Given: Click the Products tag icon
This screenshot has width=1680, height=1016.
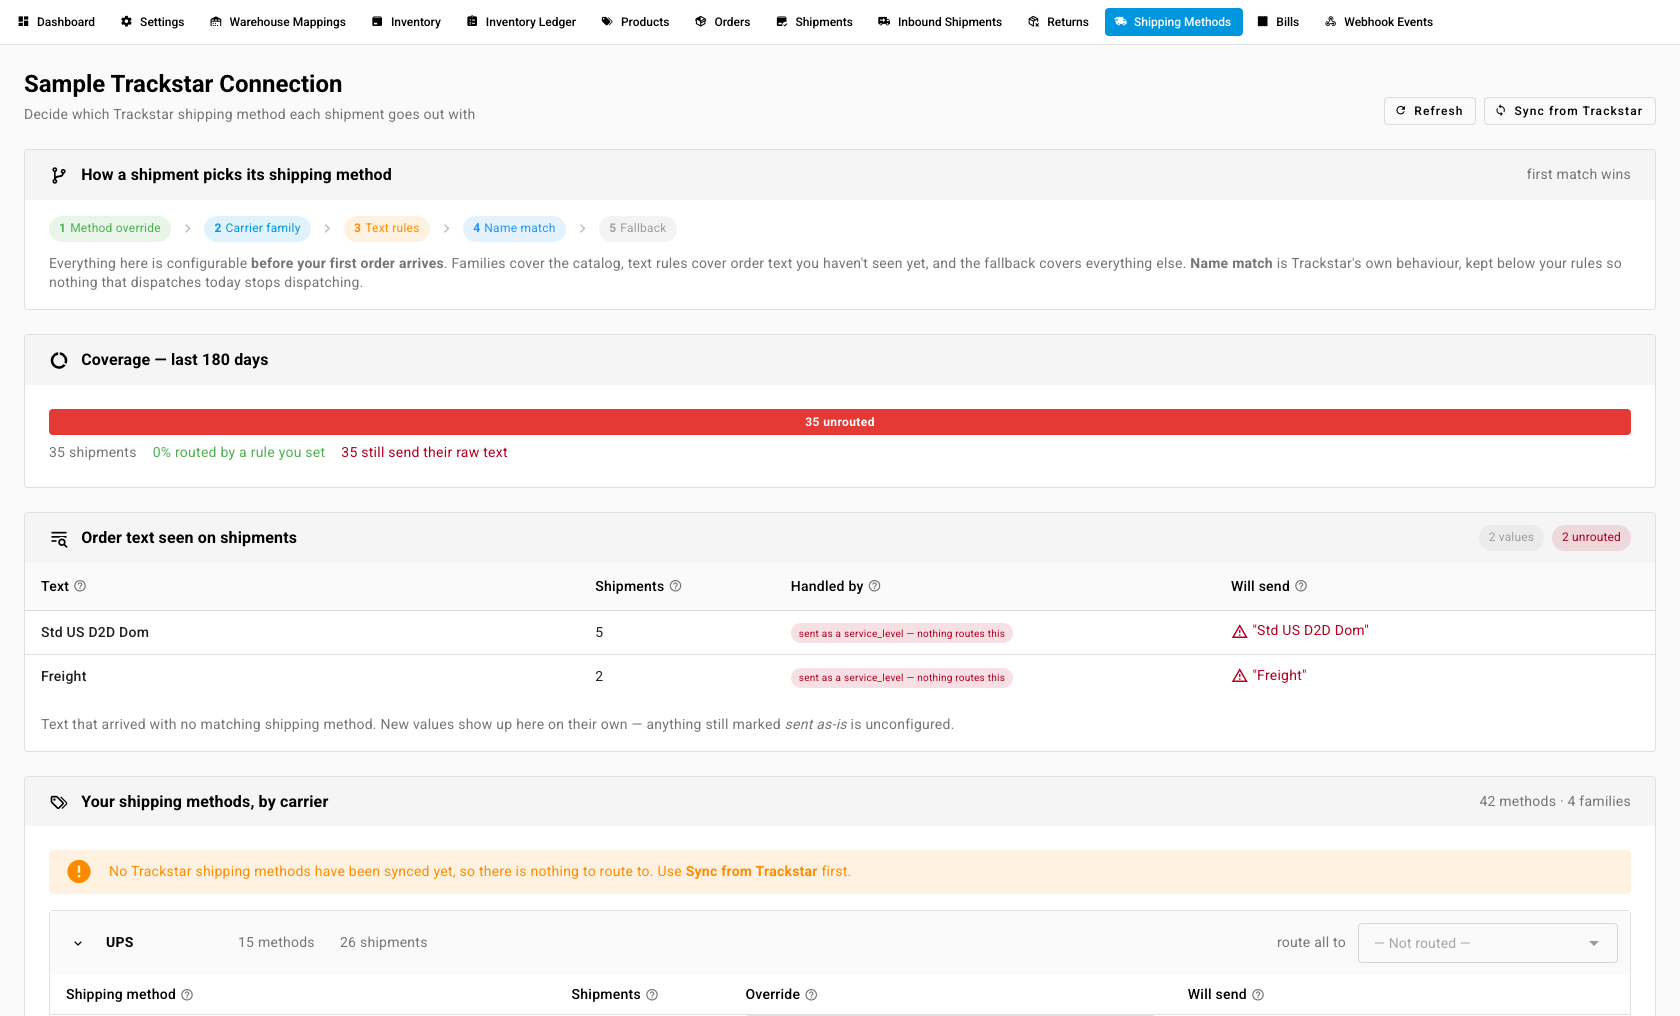Looking at the screenshot, I should pos(607,22).
